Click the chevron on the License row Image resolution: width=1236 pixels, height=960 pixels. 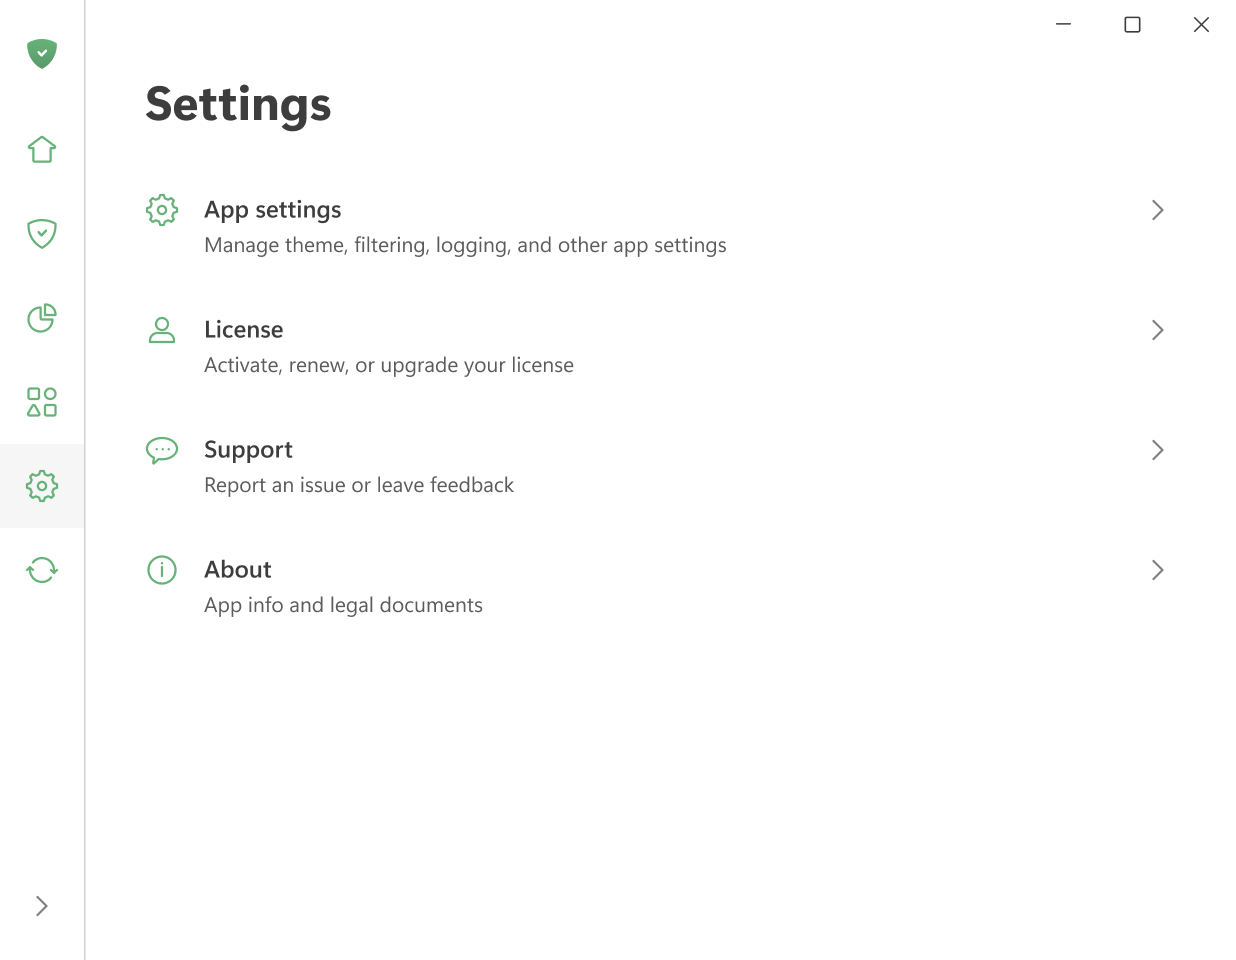(1157, 330)
